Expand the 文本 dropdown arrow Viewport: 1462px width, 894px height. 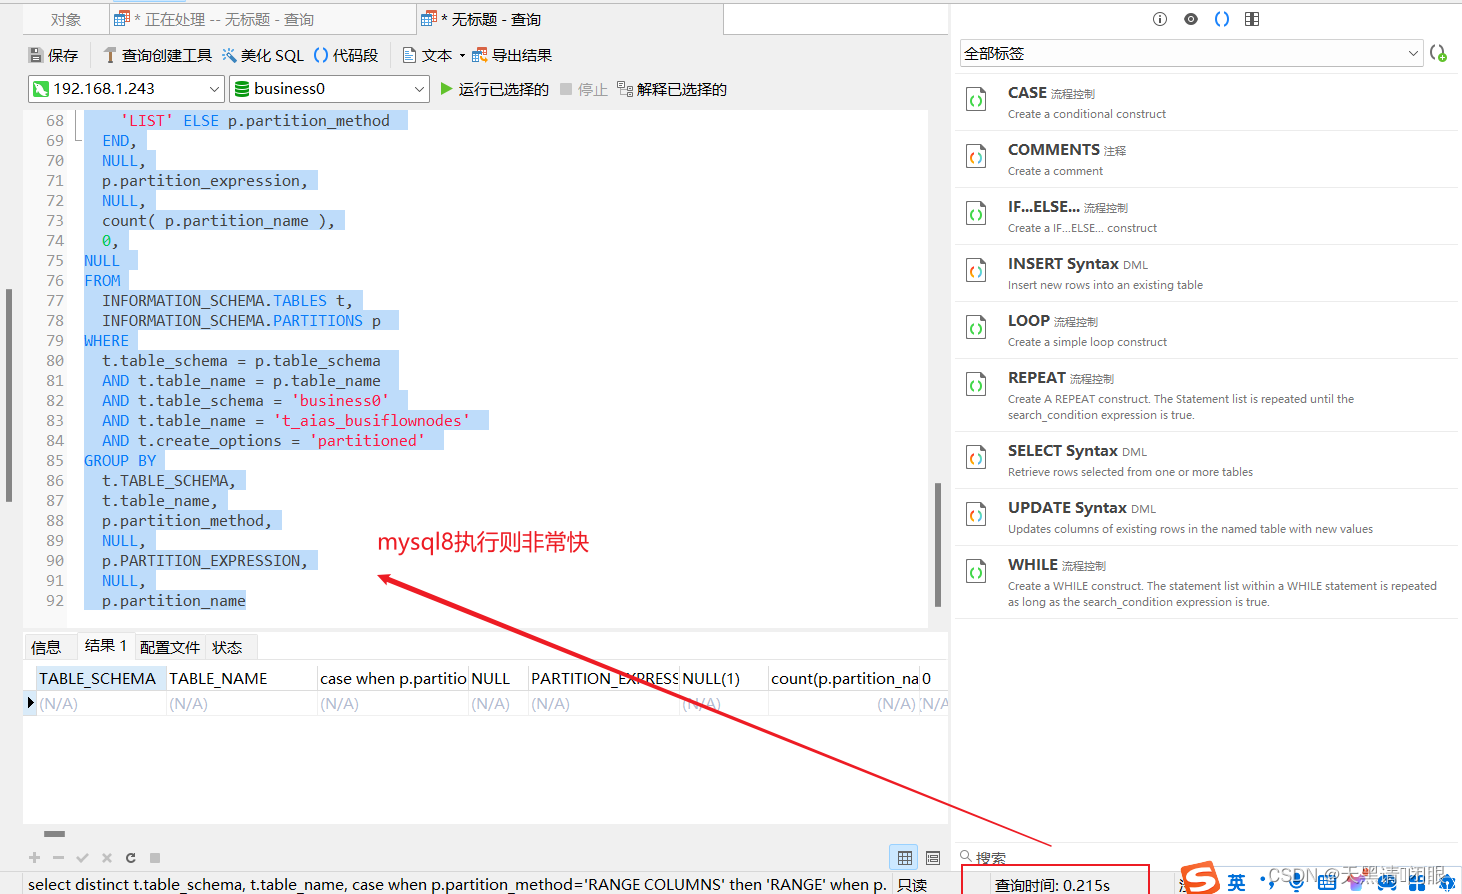coord(462,56)
